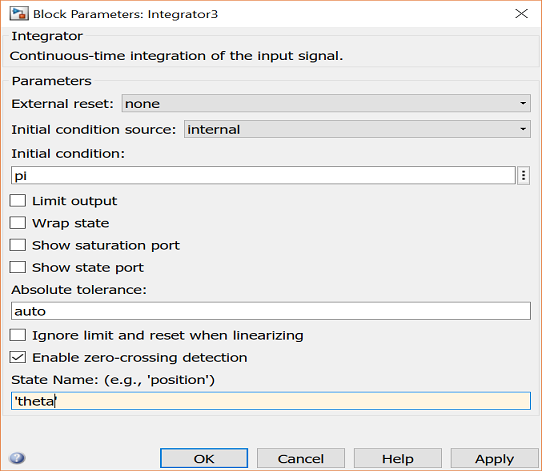Click the OK button
The height and width of the screenshot is (471, 542).
(204, 459)
